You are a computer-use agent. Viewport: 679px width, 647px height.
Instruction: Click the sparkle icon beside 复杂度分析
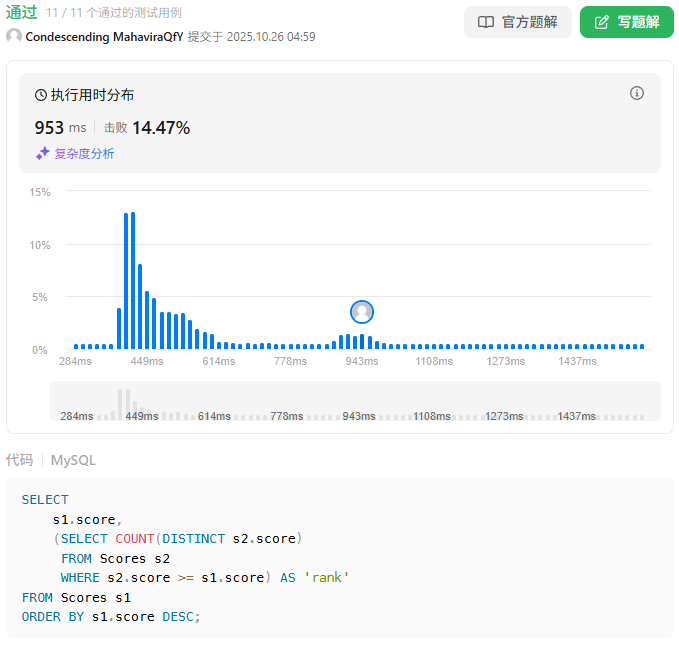pos(43,154)
